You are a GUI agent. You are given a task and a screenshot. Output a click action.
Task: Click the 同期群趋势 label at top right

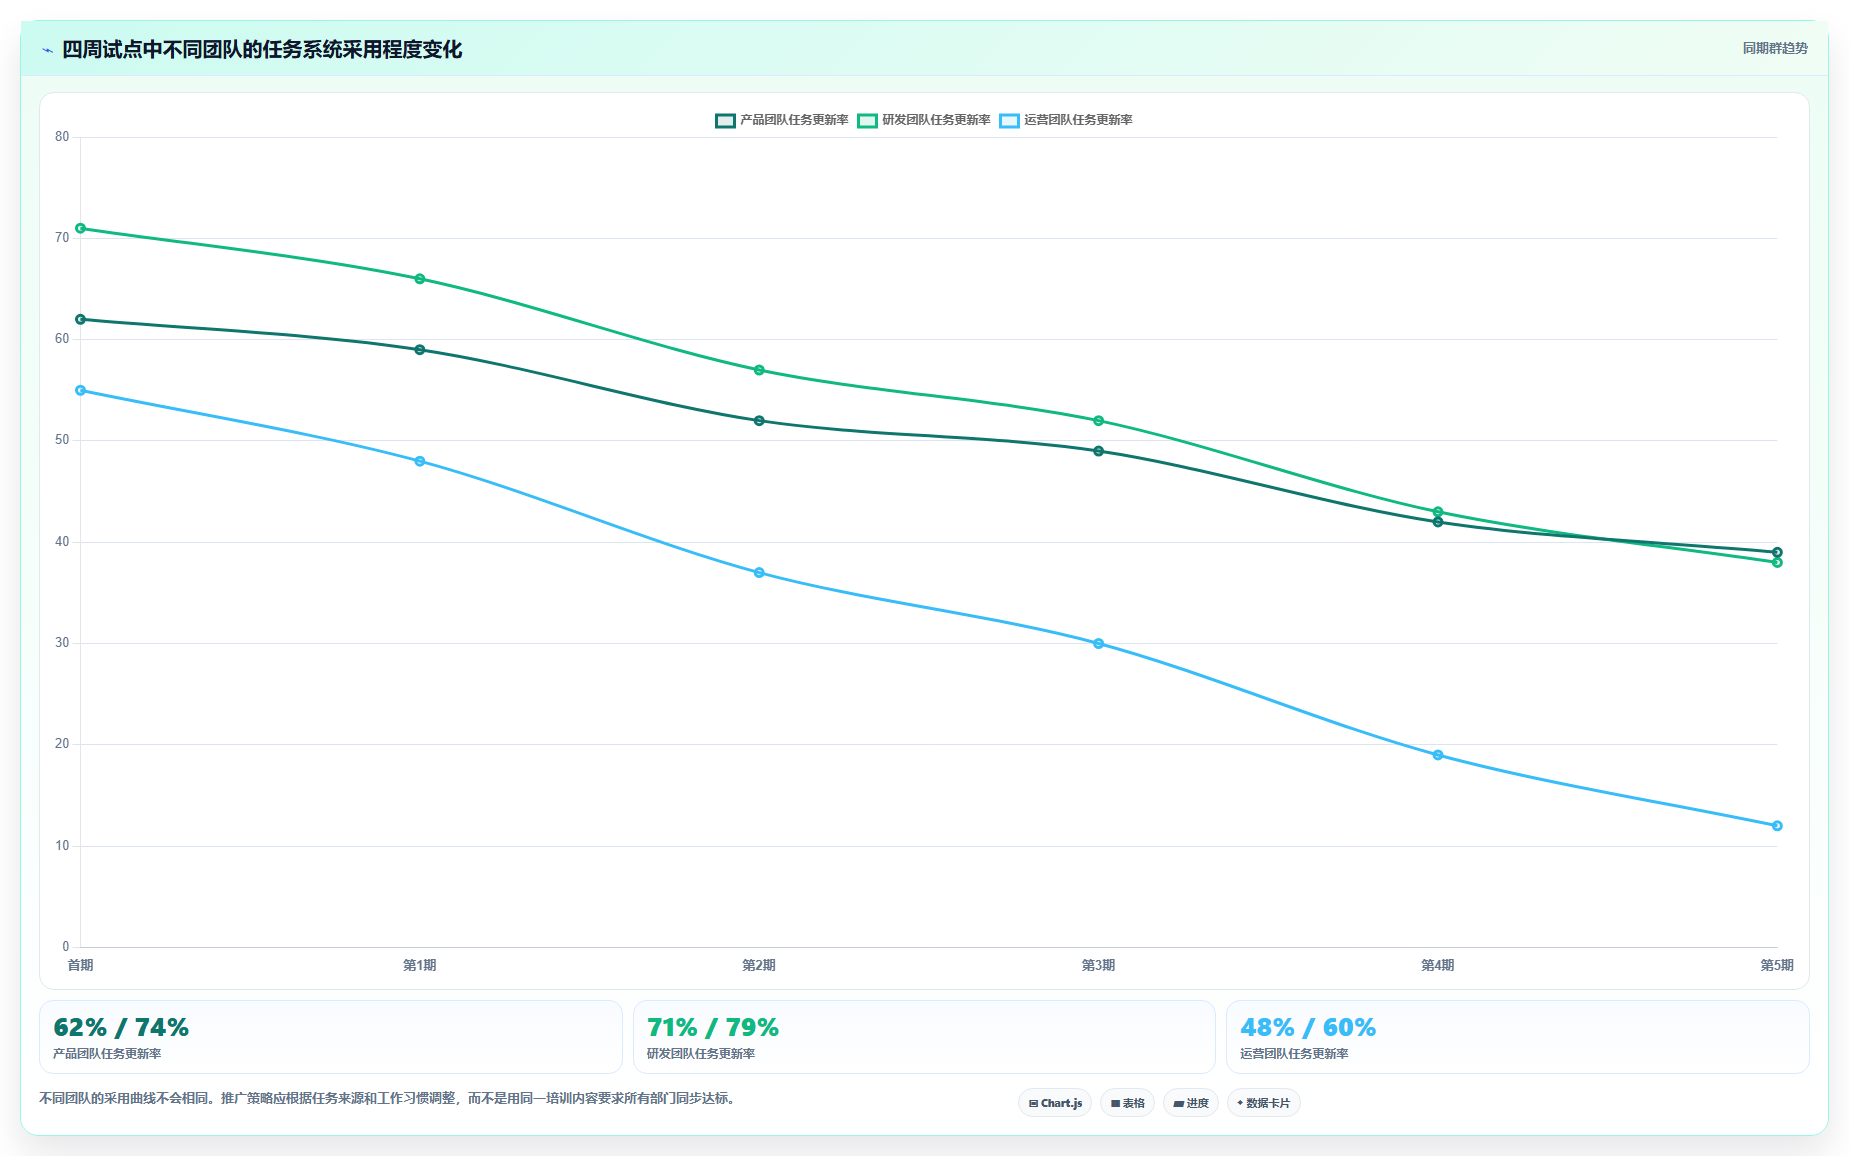(x=1775, y=48)
